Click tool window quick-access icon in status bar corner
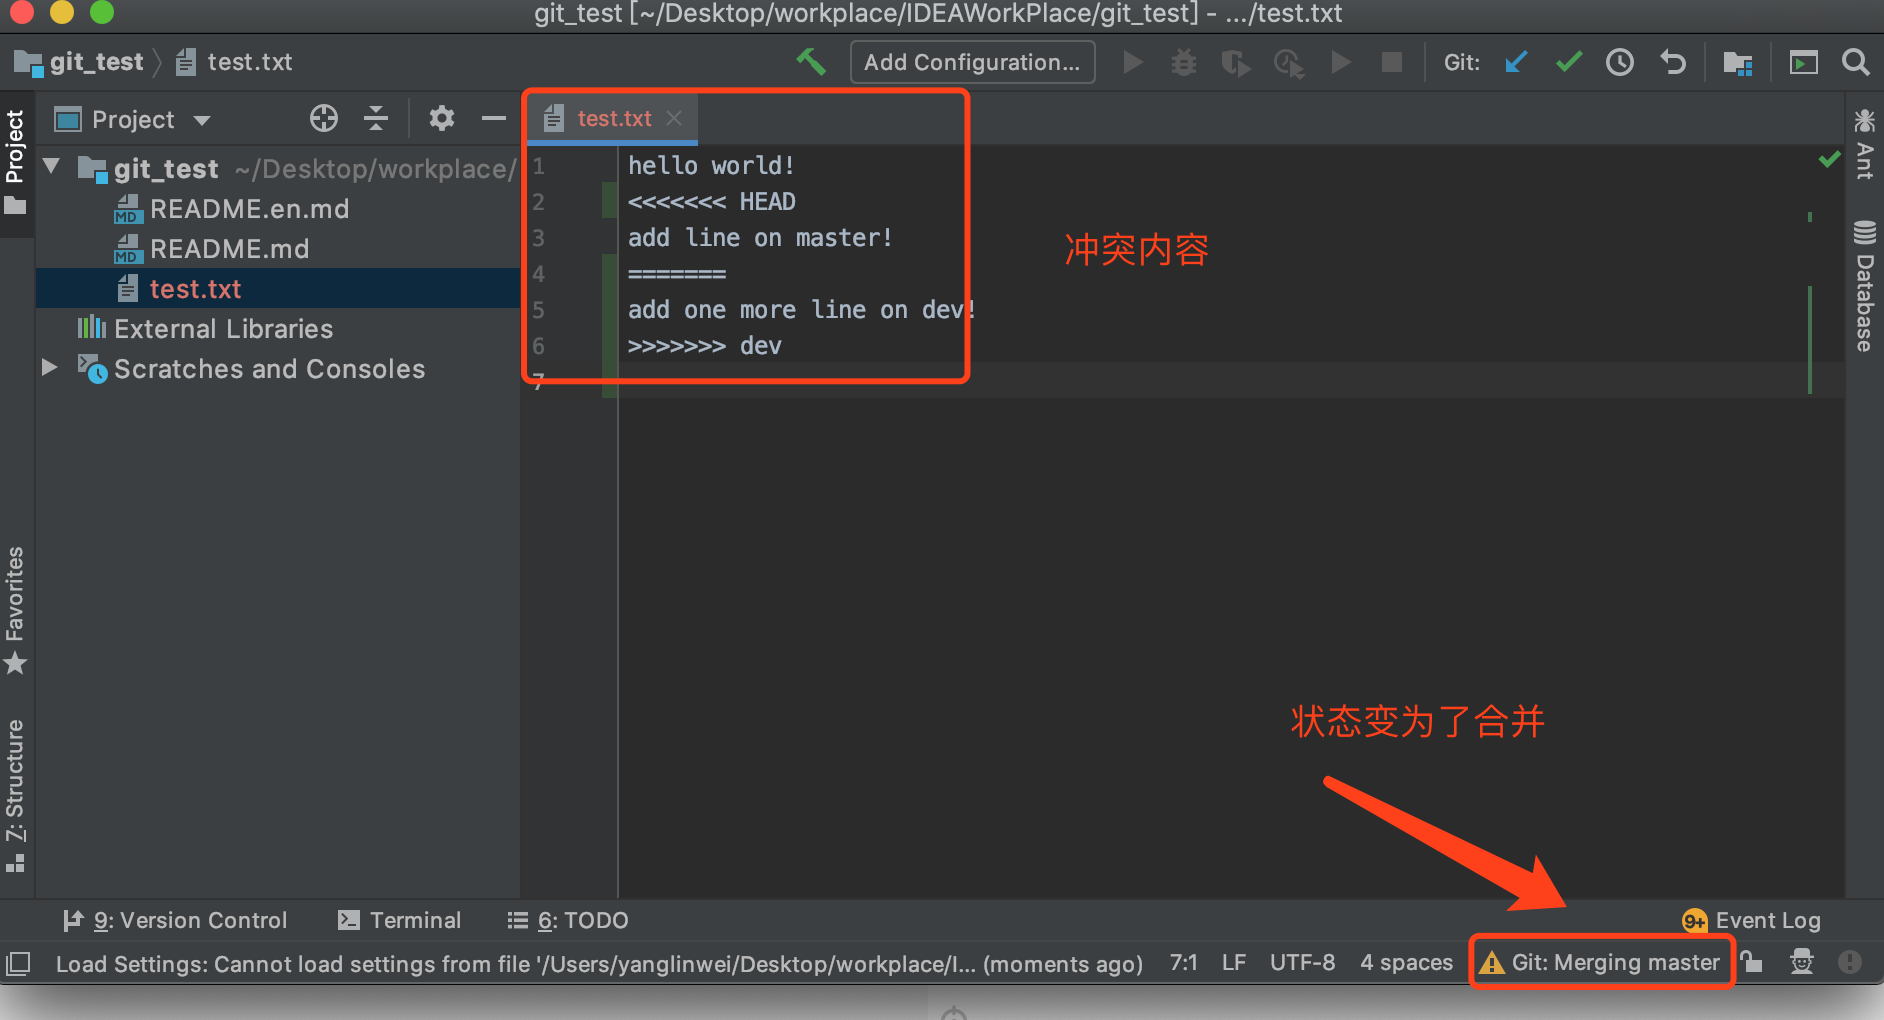Image resolution: width=1884 pixels, height=1020 pixels. click(18, 964)
